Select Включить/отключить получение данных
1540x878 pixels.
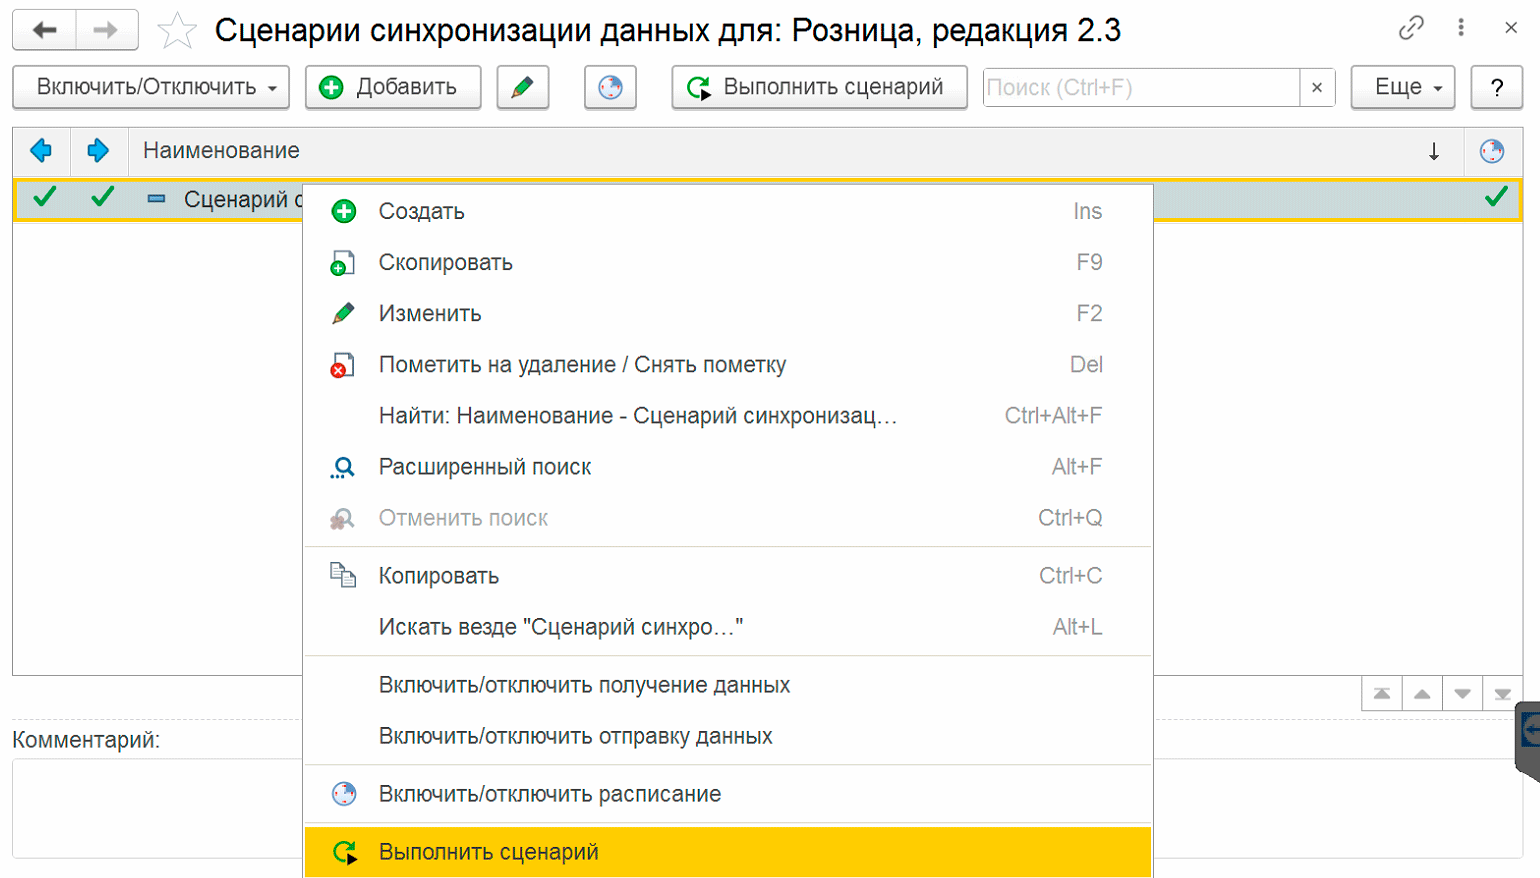click(728, 685)
